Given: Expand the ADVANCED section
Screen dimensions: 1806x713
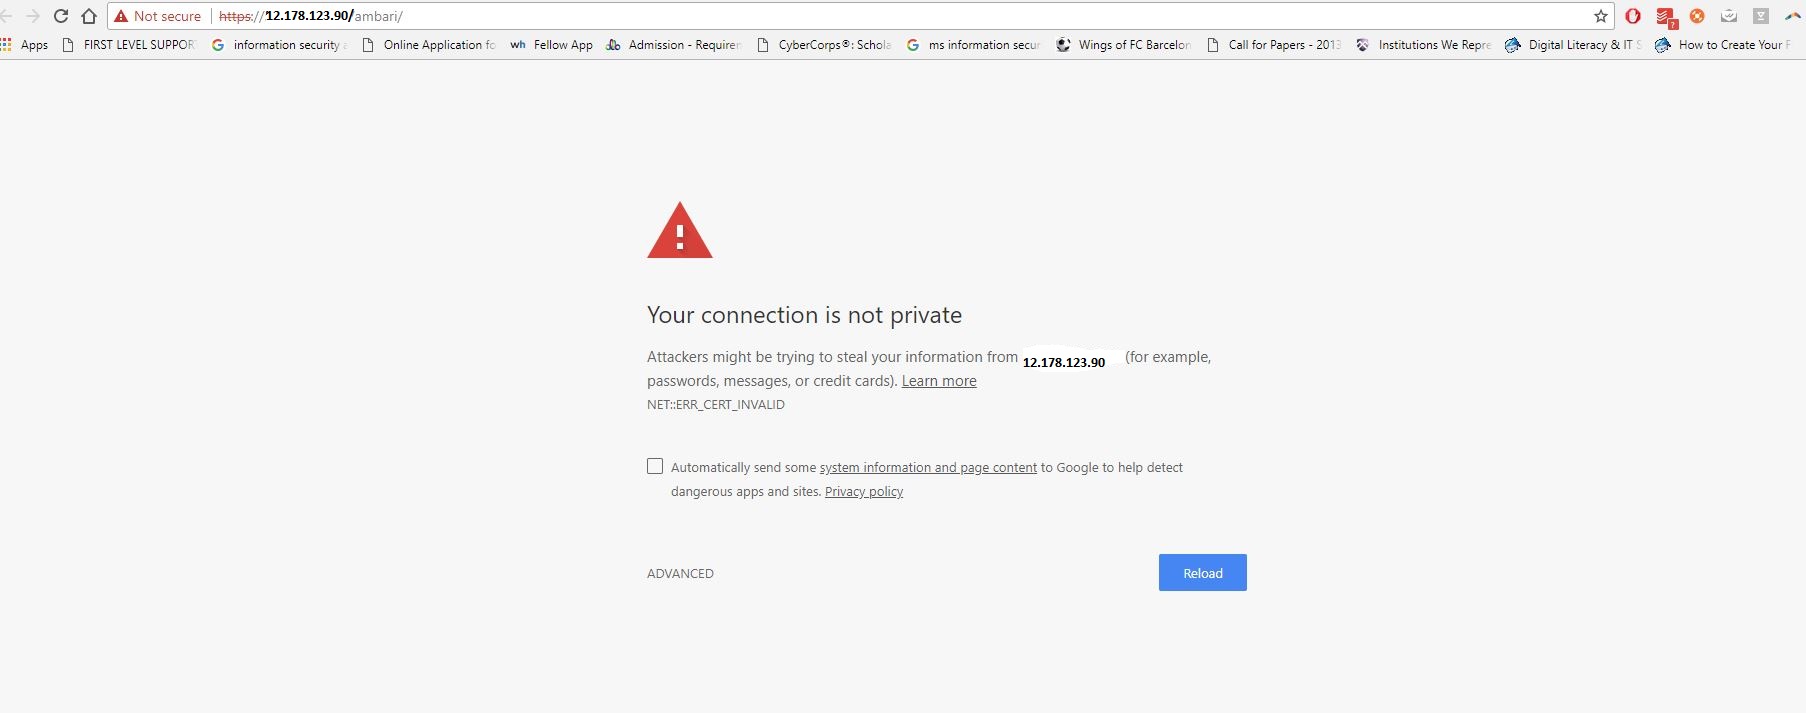Looking at the screenshot, I should (x=680, y=573).
